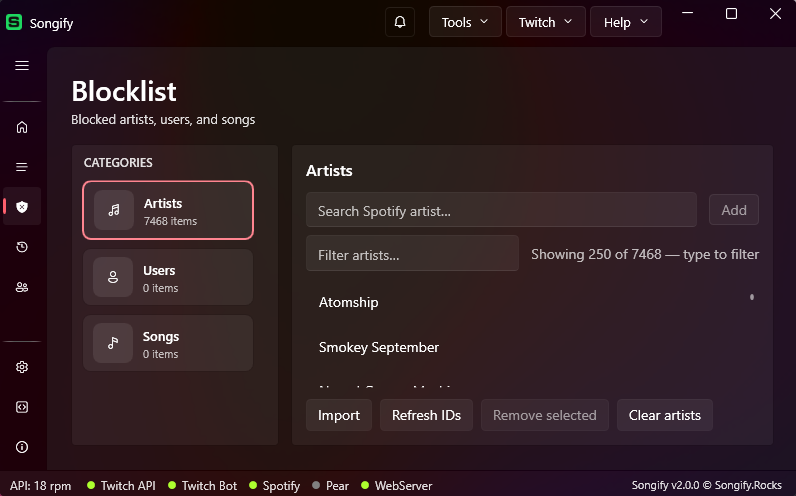
Task: Click the Spotify status label
Action: point(281,486)
